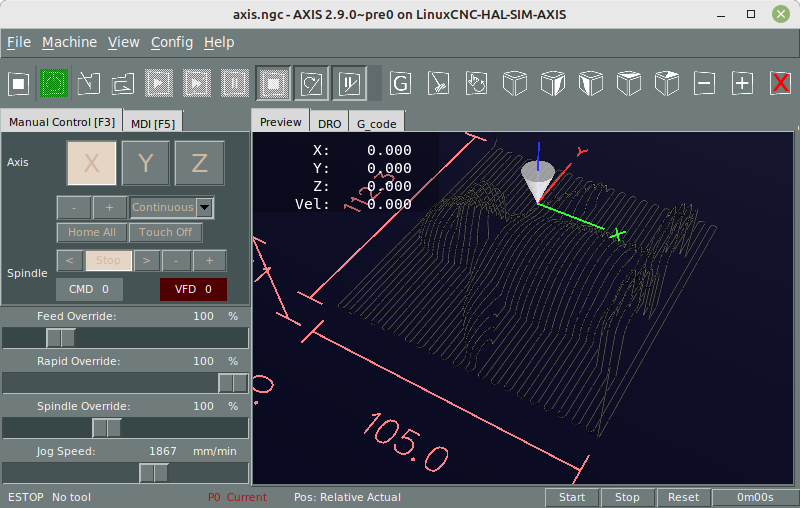This screenshot has height=508, width=800.
Task: Click the Home All button
Action: [92, 233]
